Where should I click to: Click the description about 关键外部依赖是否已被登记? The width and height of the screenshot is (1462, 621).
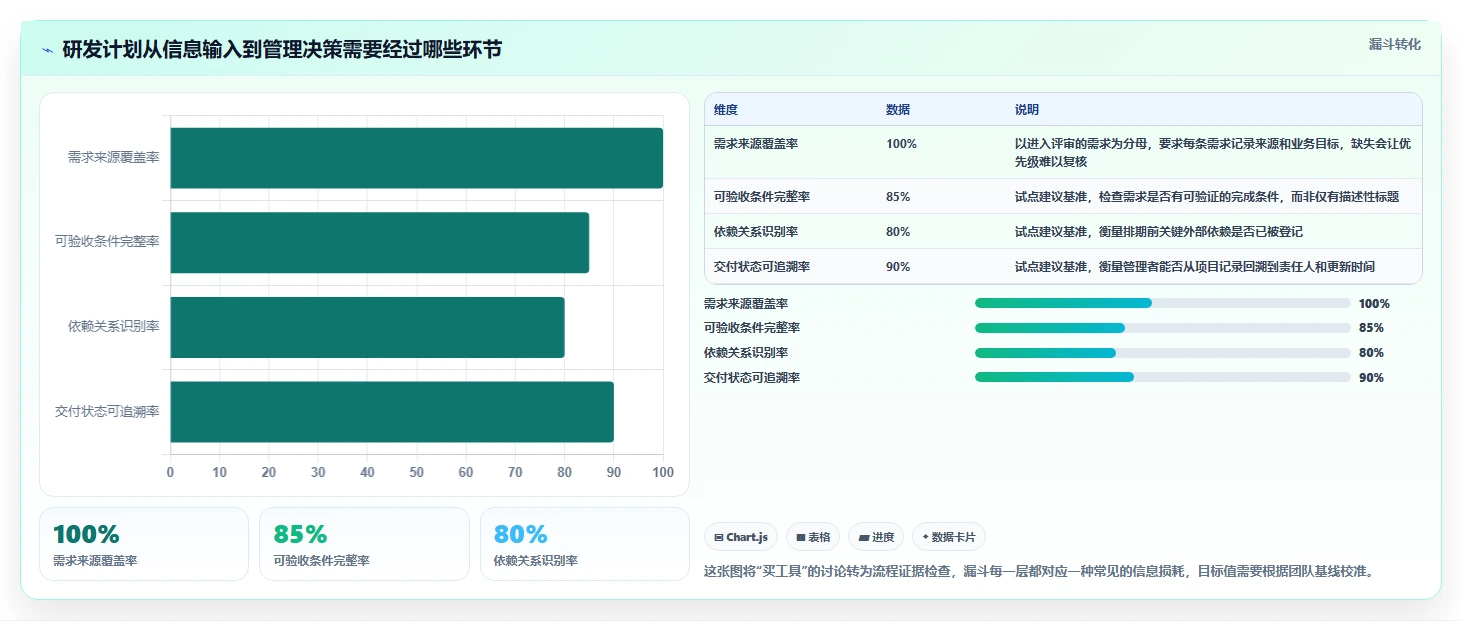click(x=1159, y=232)
